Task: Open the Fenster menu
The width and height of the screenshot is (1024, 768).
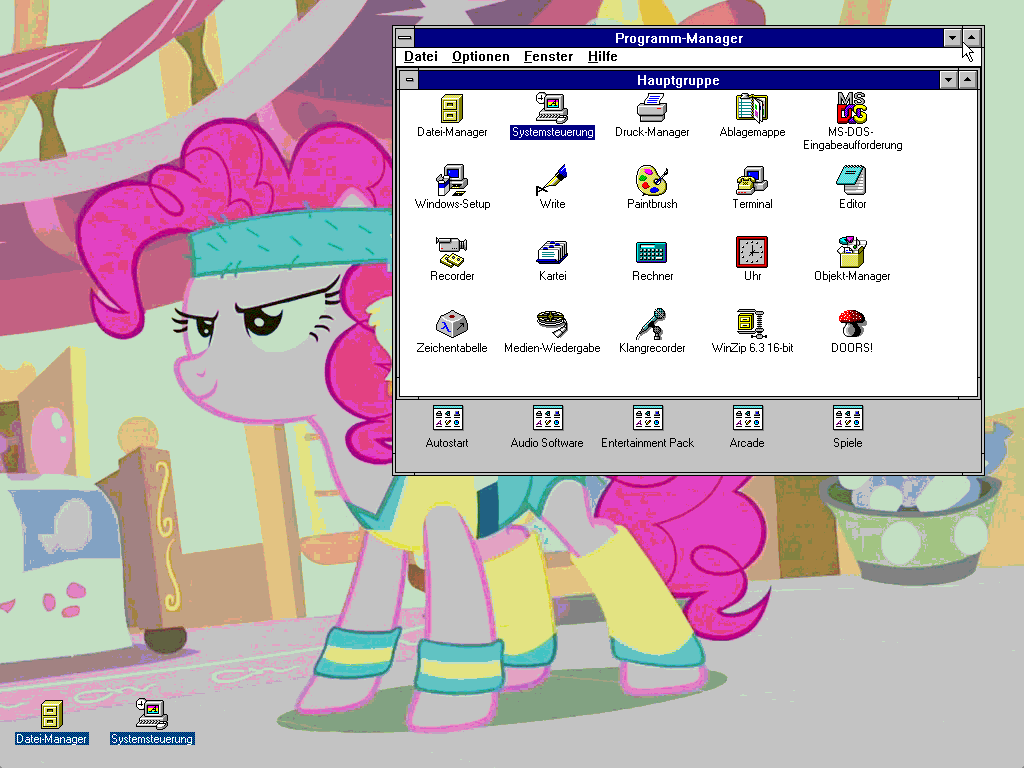Action: (x=548, y=57)
